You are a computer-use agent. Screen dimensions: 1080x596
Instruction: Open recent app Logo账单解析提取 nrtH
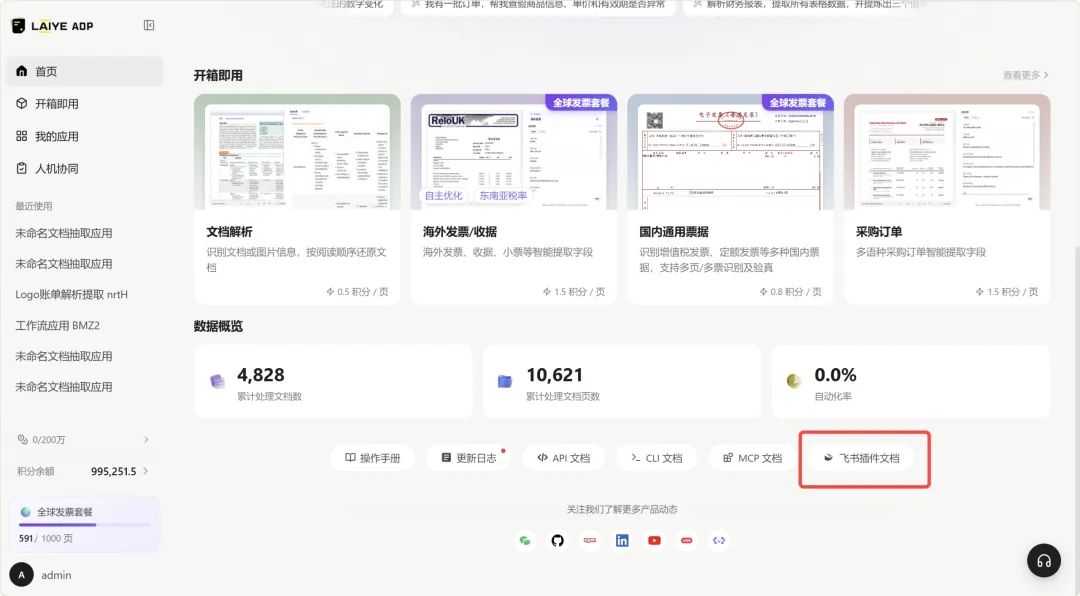pyautogui.click(x=72, y=294)
